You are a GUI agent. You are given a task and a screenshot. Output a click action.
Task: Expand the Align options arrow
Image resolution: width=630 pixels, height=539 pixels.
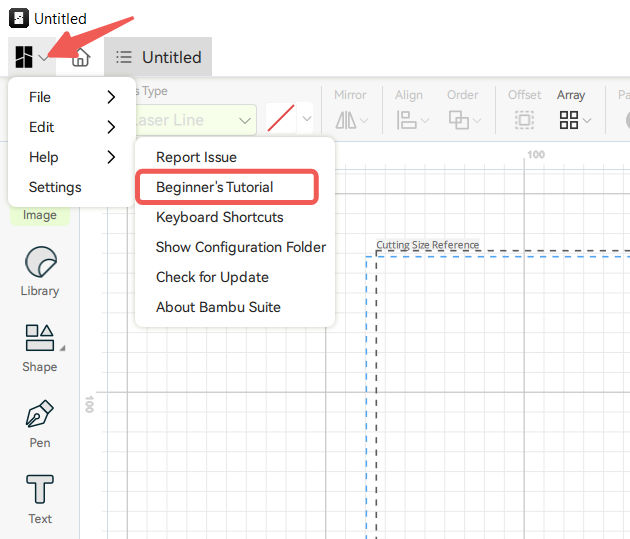point(425,120)
